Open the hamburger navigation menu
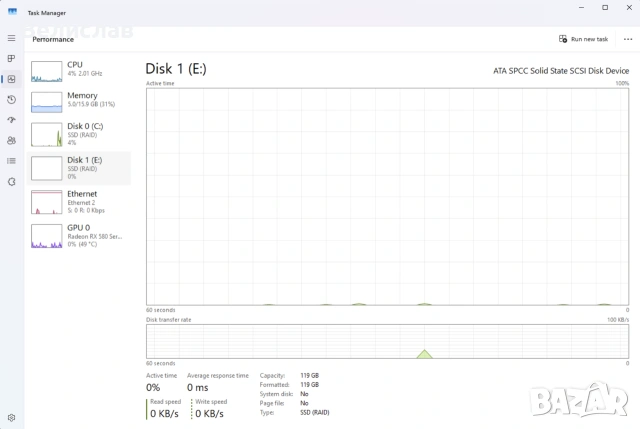 [x=11, y=38]
